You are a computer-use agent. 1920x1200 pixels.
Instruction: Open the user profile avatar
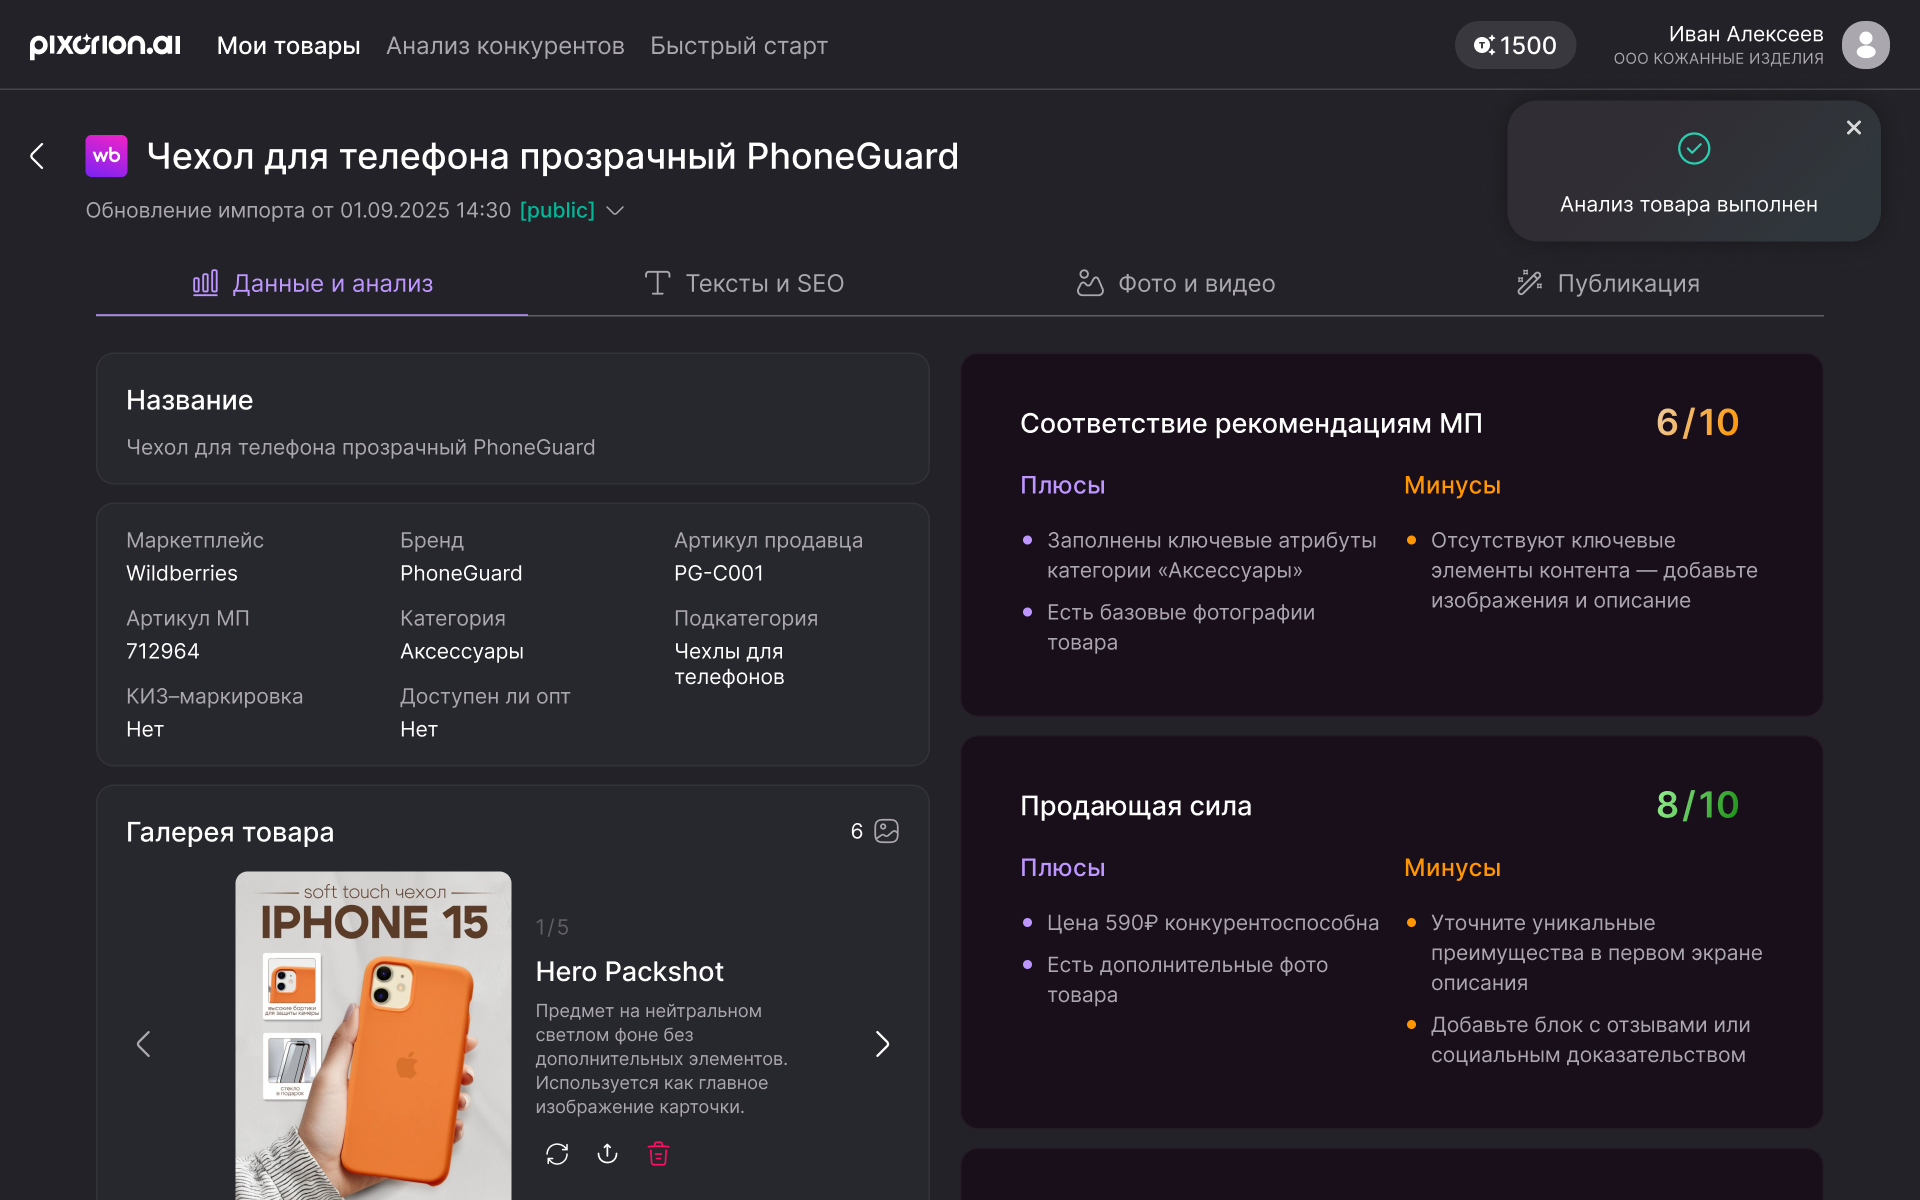tap(1865, 45)
